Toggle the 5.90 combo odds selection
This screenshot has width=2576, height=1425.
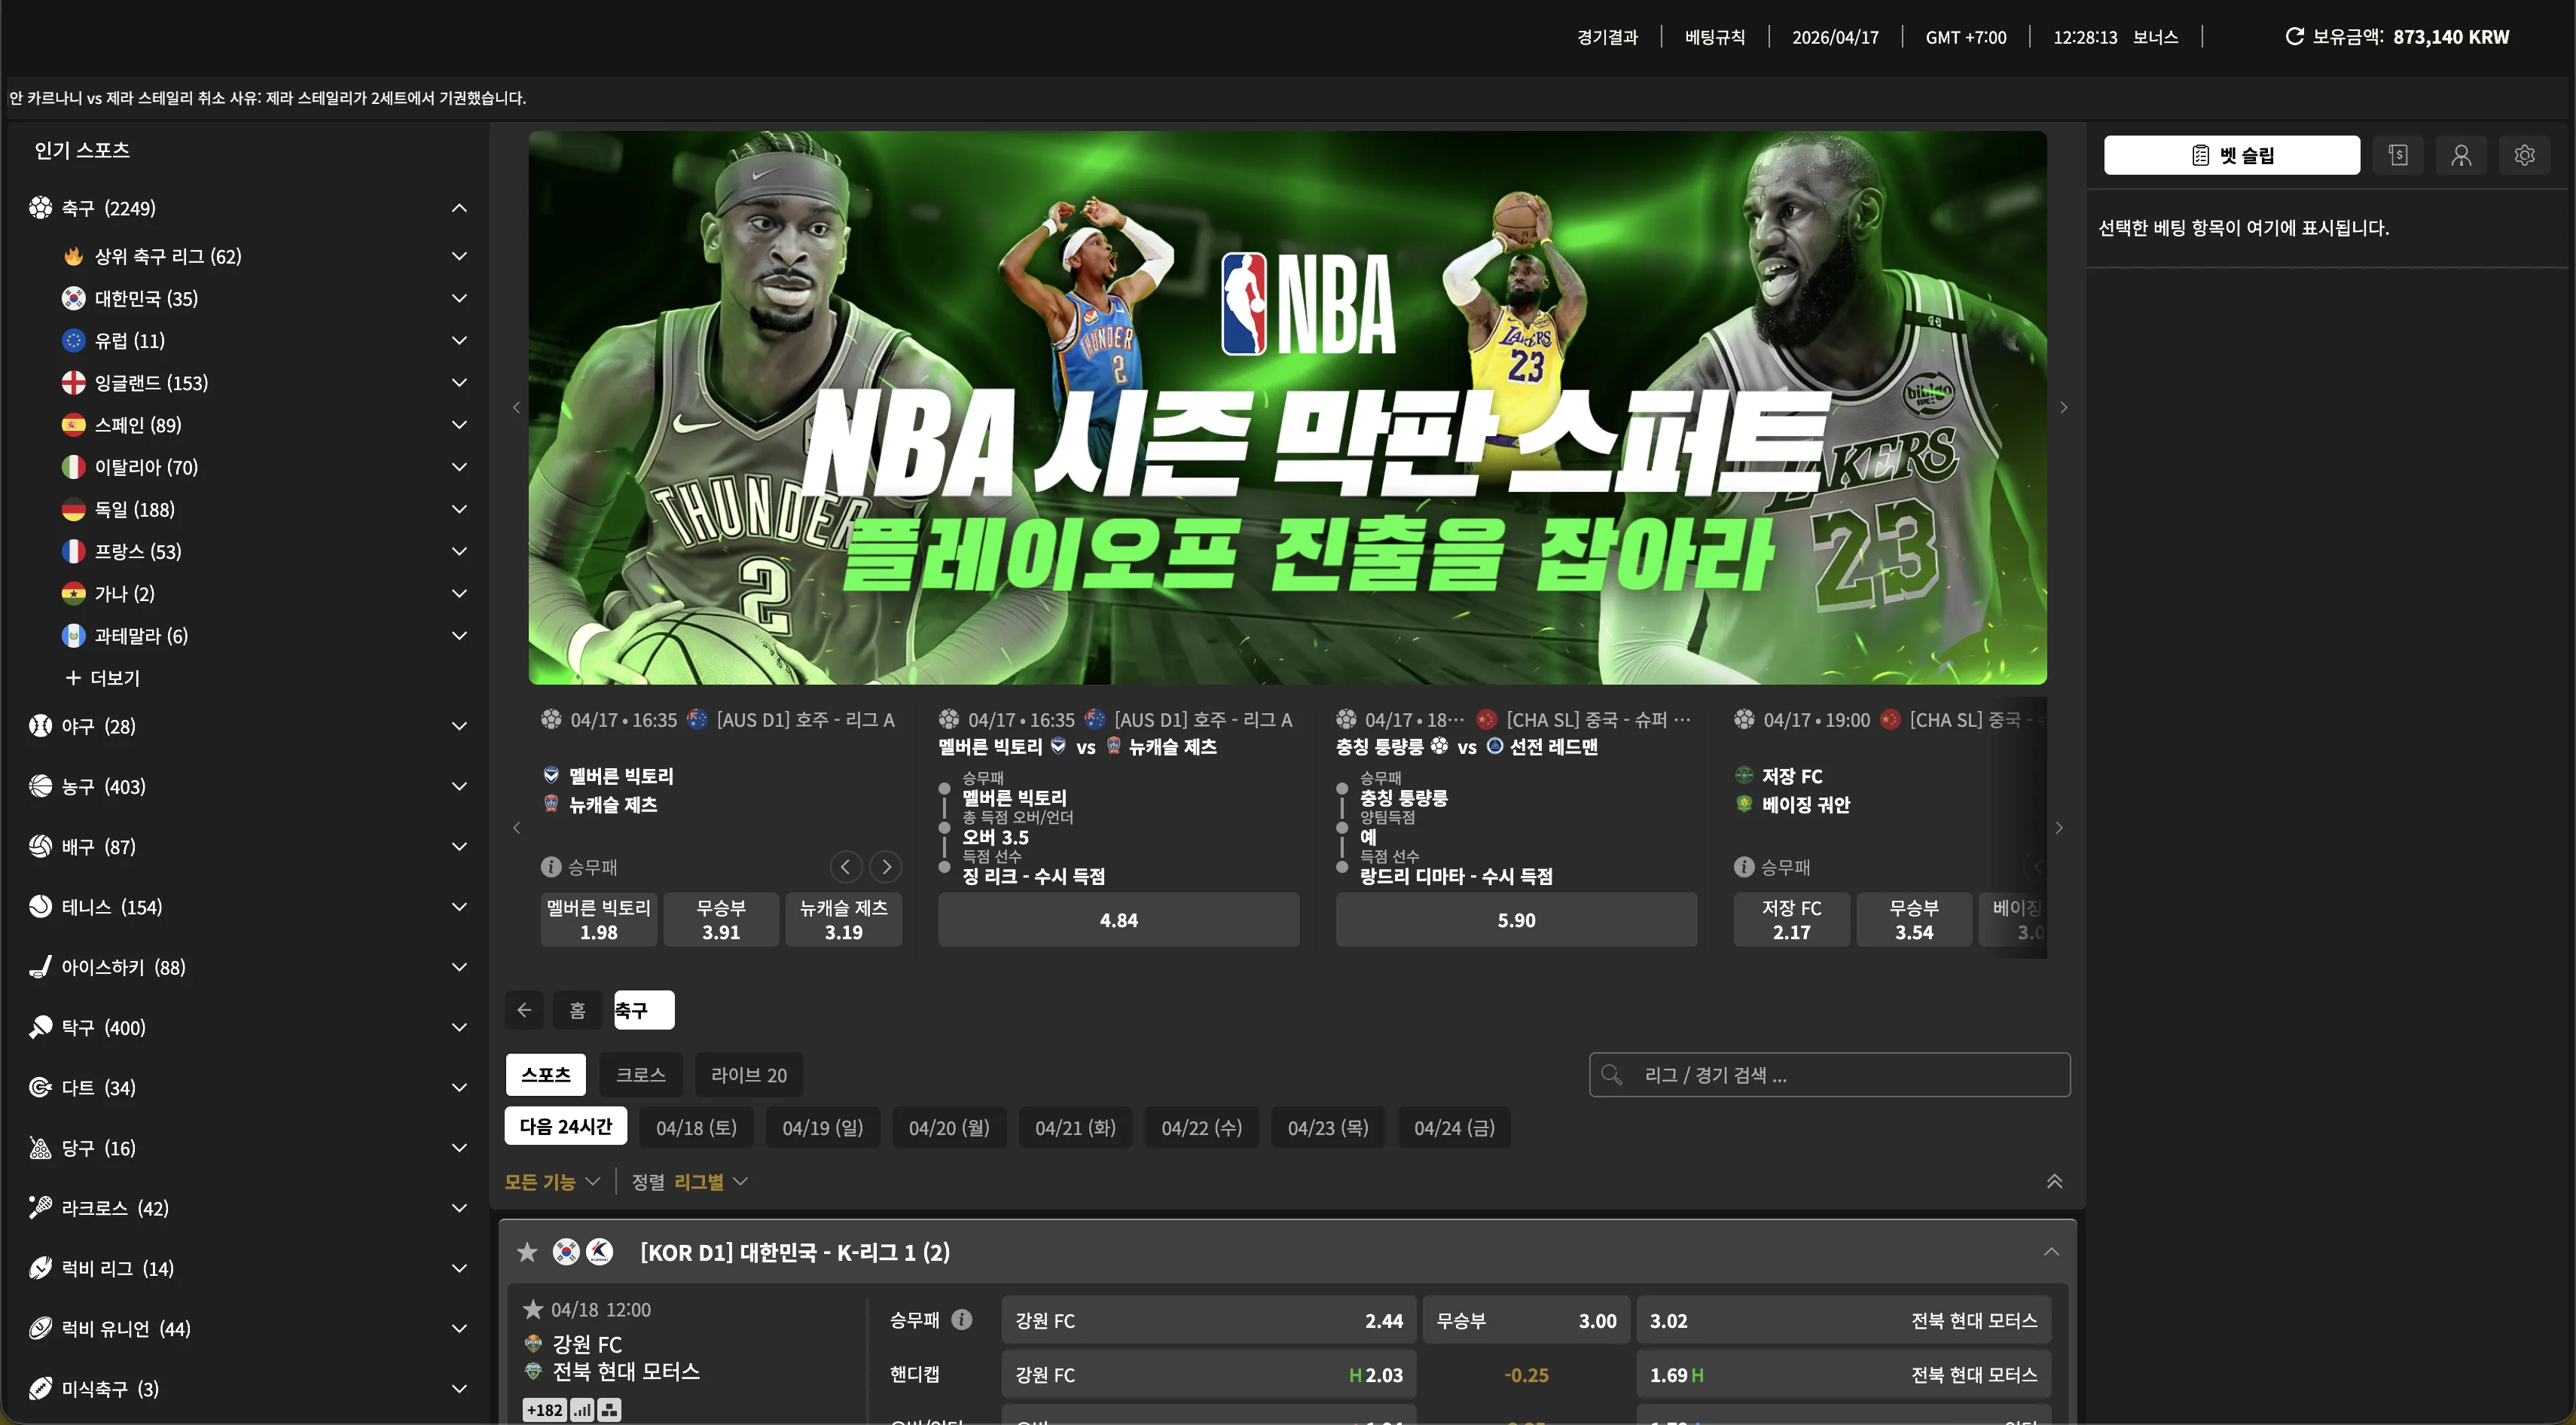[1516, 920]
